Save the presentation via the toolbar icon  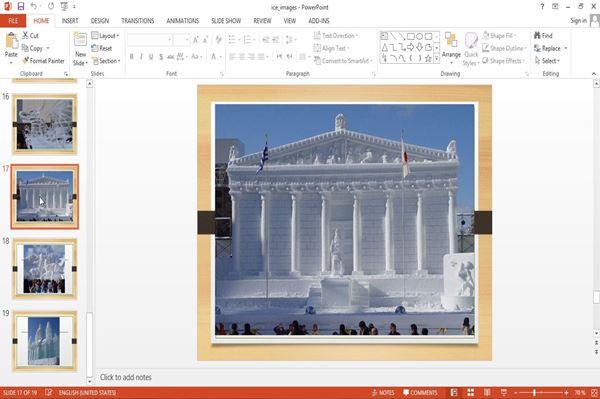pyautogui.click(x=21, y=7)
